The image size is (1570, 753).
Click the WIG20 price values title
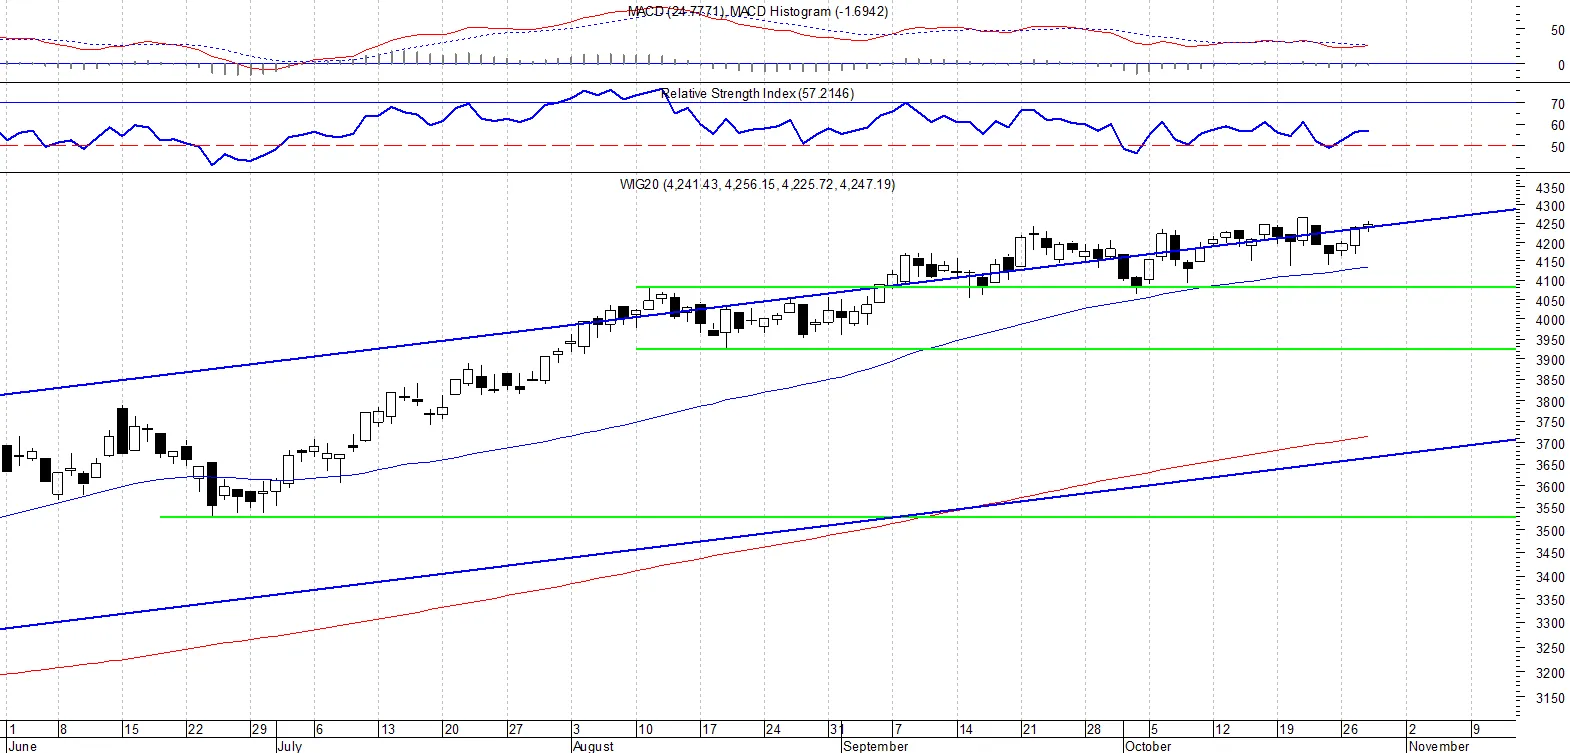pyautogui.click(x=758, y=185)
